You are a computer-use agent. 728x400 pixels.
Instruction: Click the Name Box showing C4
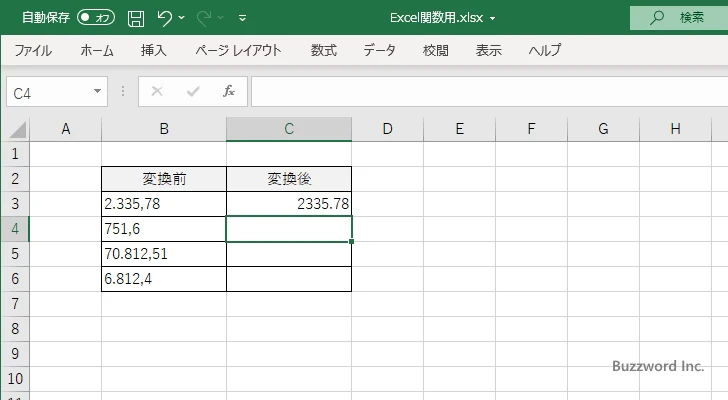click(49, 92)
